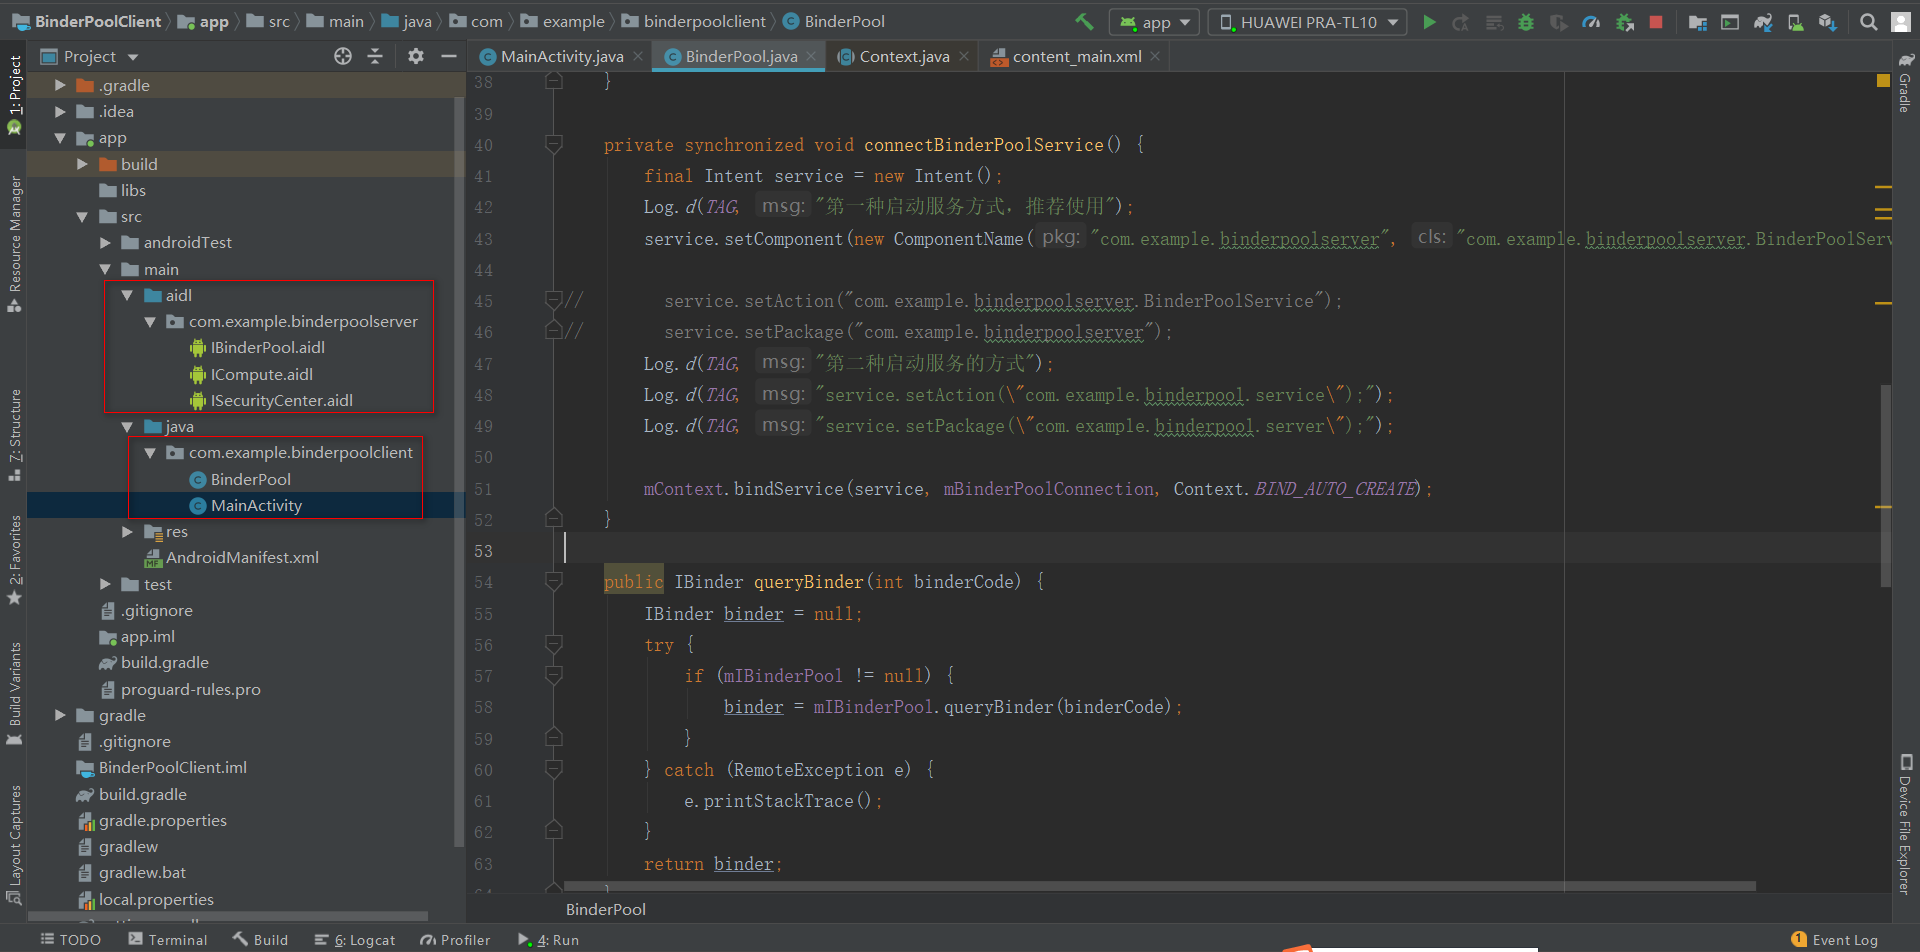Expand the androidTest folder
The height and width of the screenshot is (952, 1920).
pyautogui.click(x=105, y=242)
